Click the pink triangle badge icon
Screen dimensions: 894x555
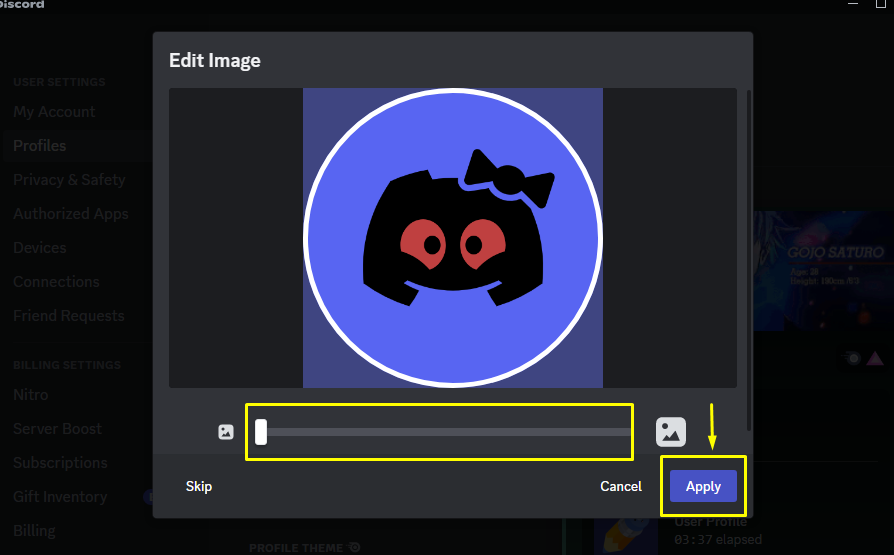click(x=875, y=359)
